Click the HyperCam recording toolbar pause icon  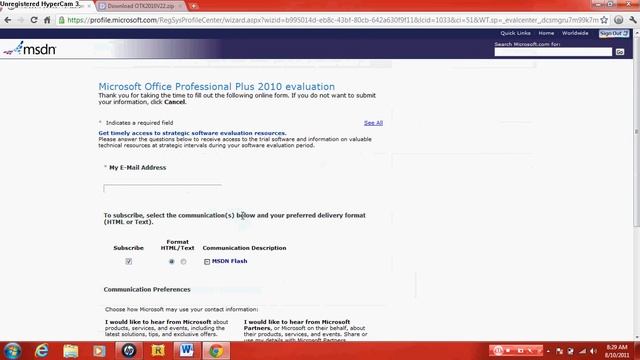[498, 351]
